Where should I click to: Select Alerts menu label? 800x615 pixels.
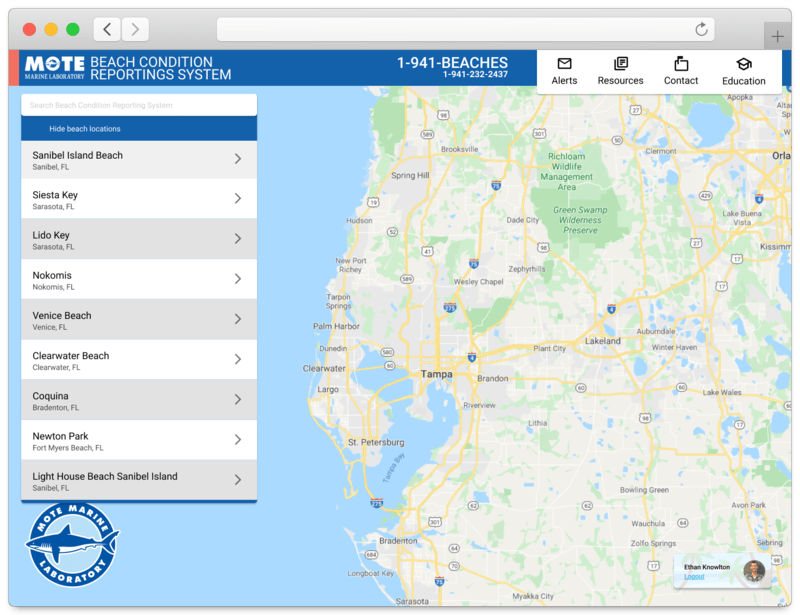click(564, 81)
